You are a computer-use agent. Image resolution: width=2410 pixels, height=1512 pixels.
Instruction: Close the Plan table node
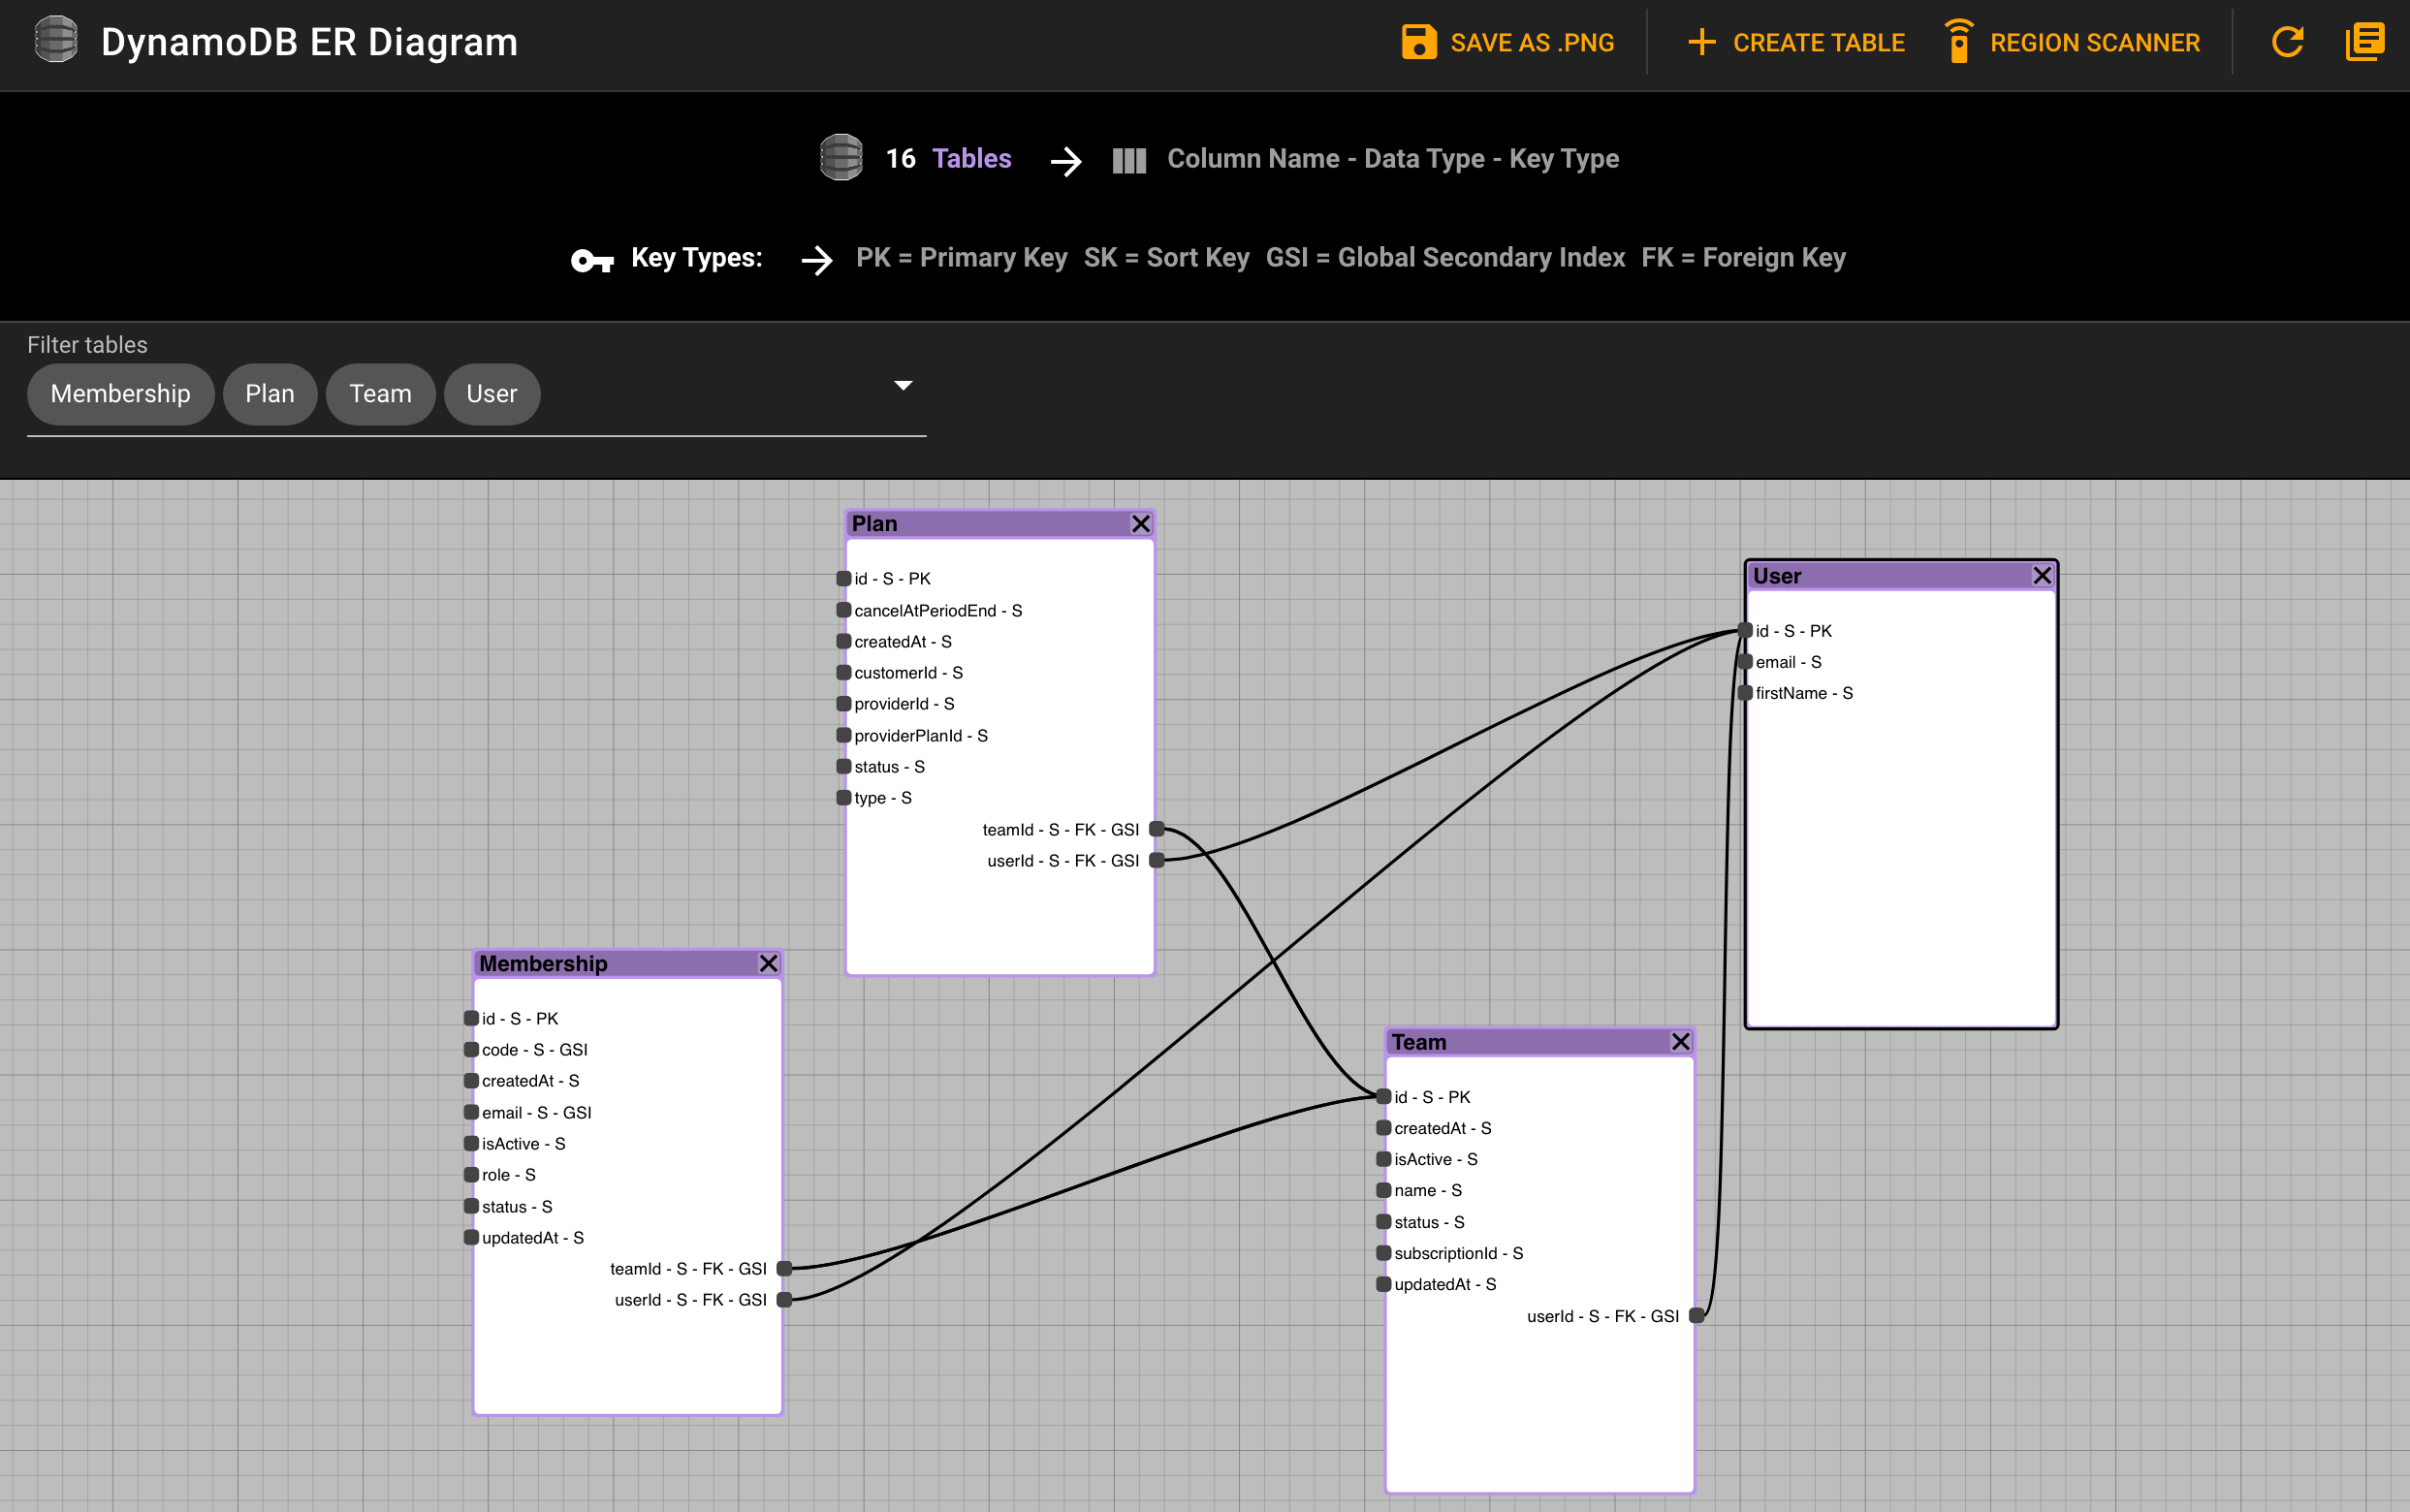1140,524
